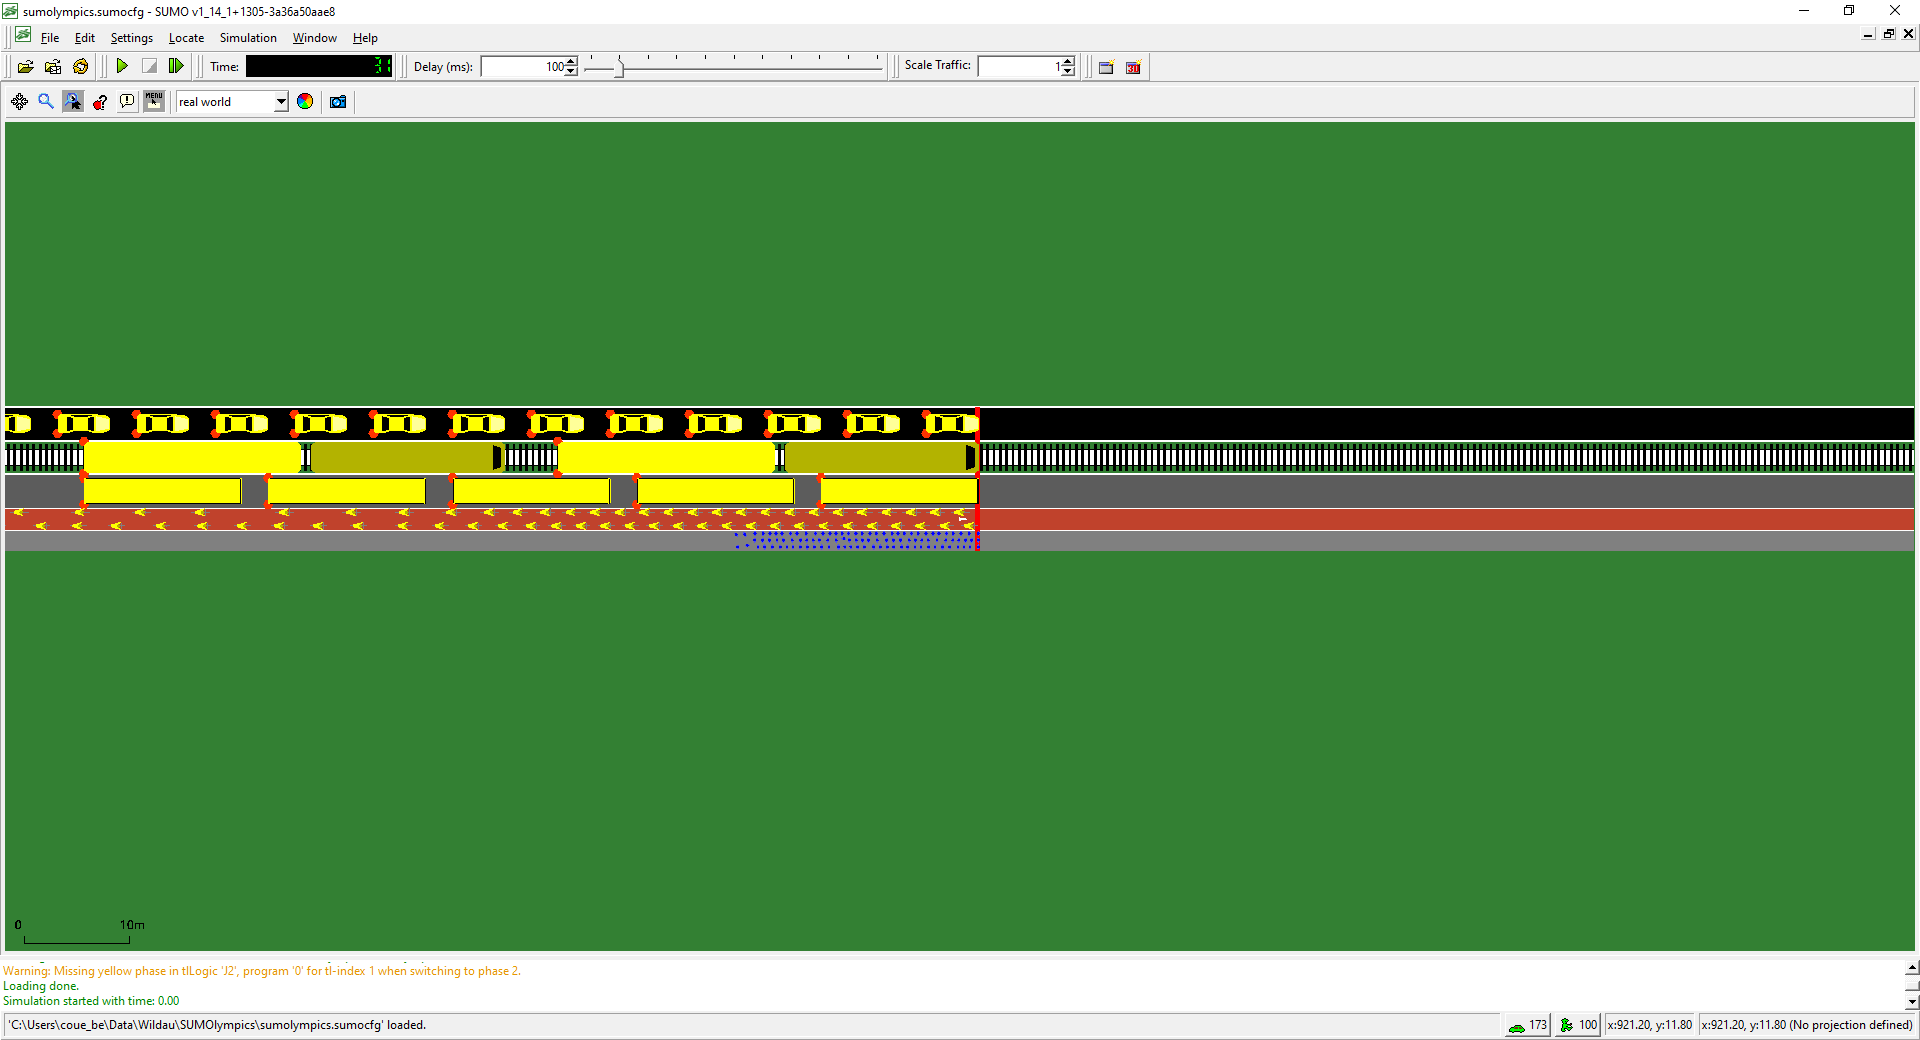Click the Open simulation folder icon

(x=26, y=67)
